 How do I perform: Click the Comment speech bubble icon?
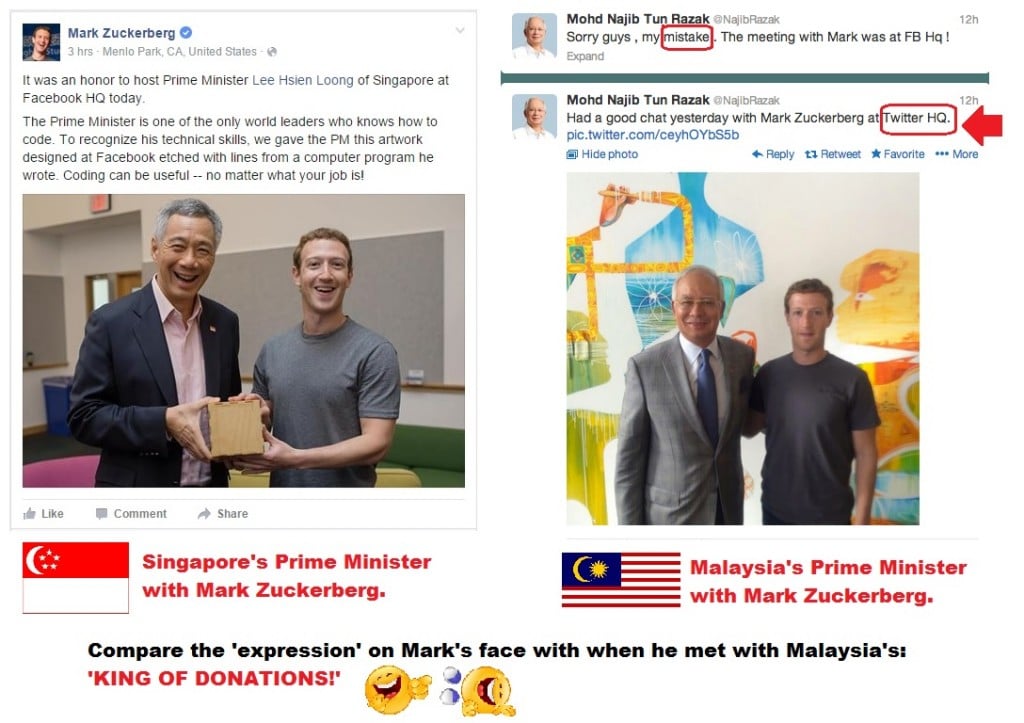pos(101,513)
